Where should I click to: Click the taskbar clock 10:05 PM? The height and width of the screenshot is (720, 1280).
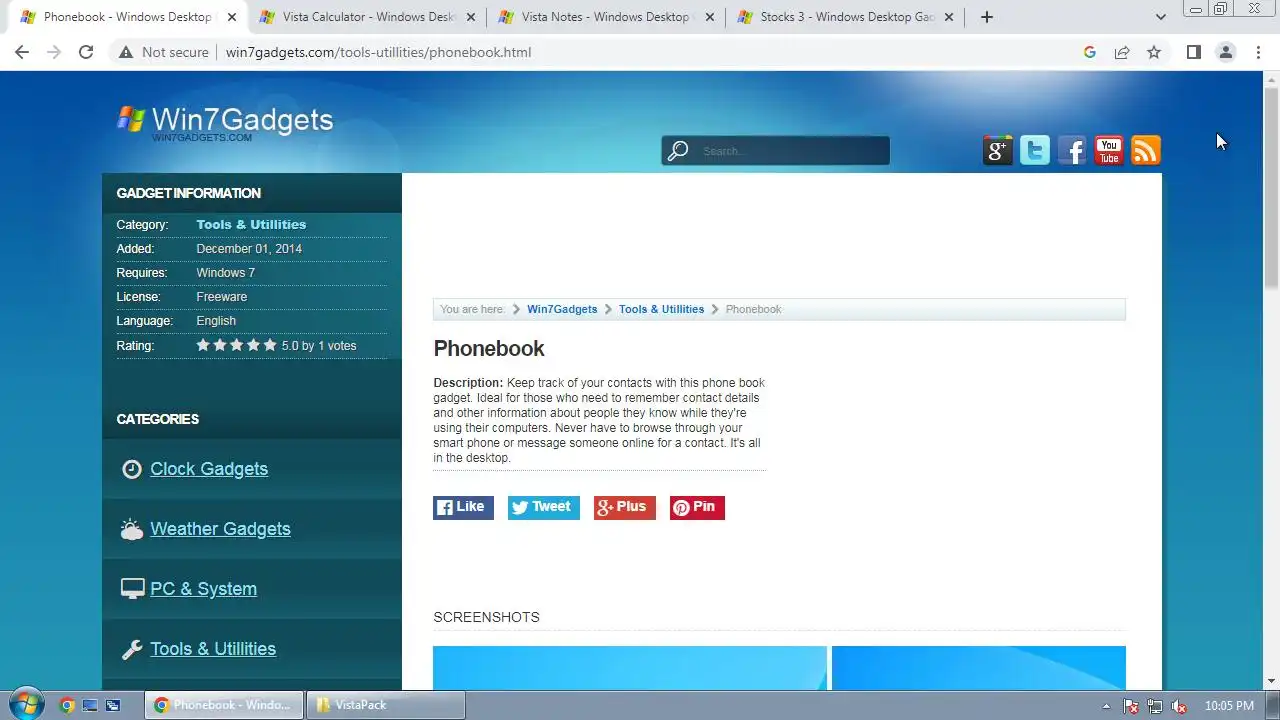[x=1229, y=706]
